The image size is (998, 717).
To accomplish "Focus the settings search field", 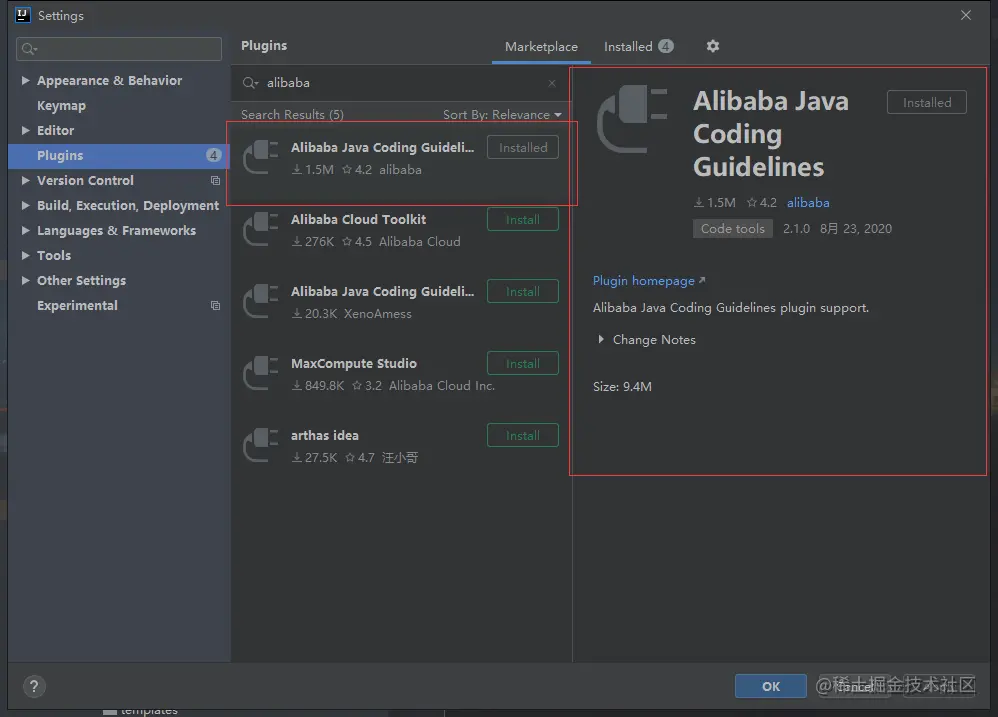I will 119,49.
